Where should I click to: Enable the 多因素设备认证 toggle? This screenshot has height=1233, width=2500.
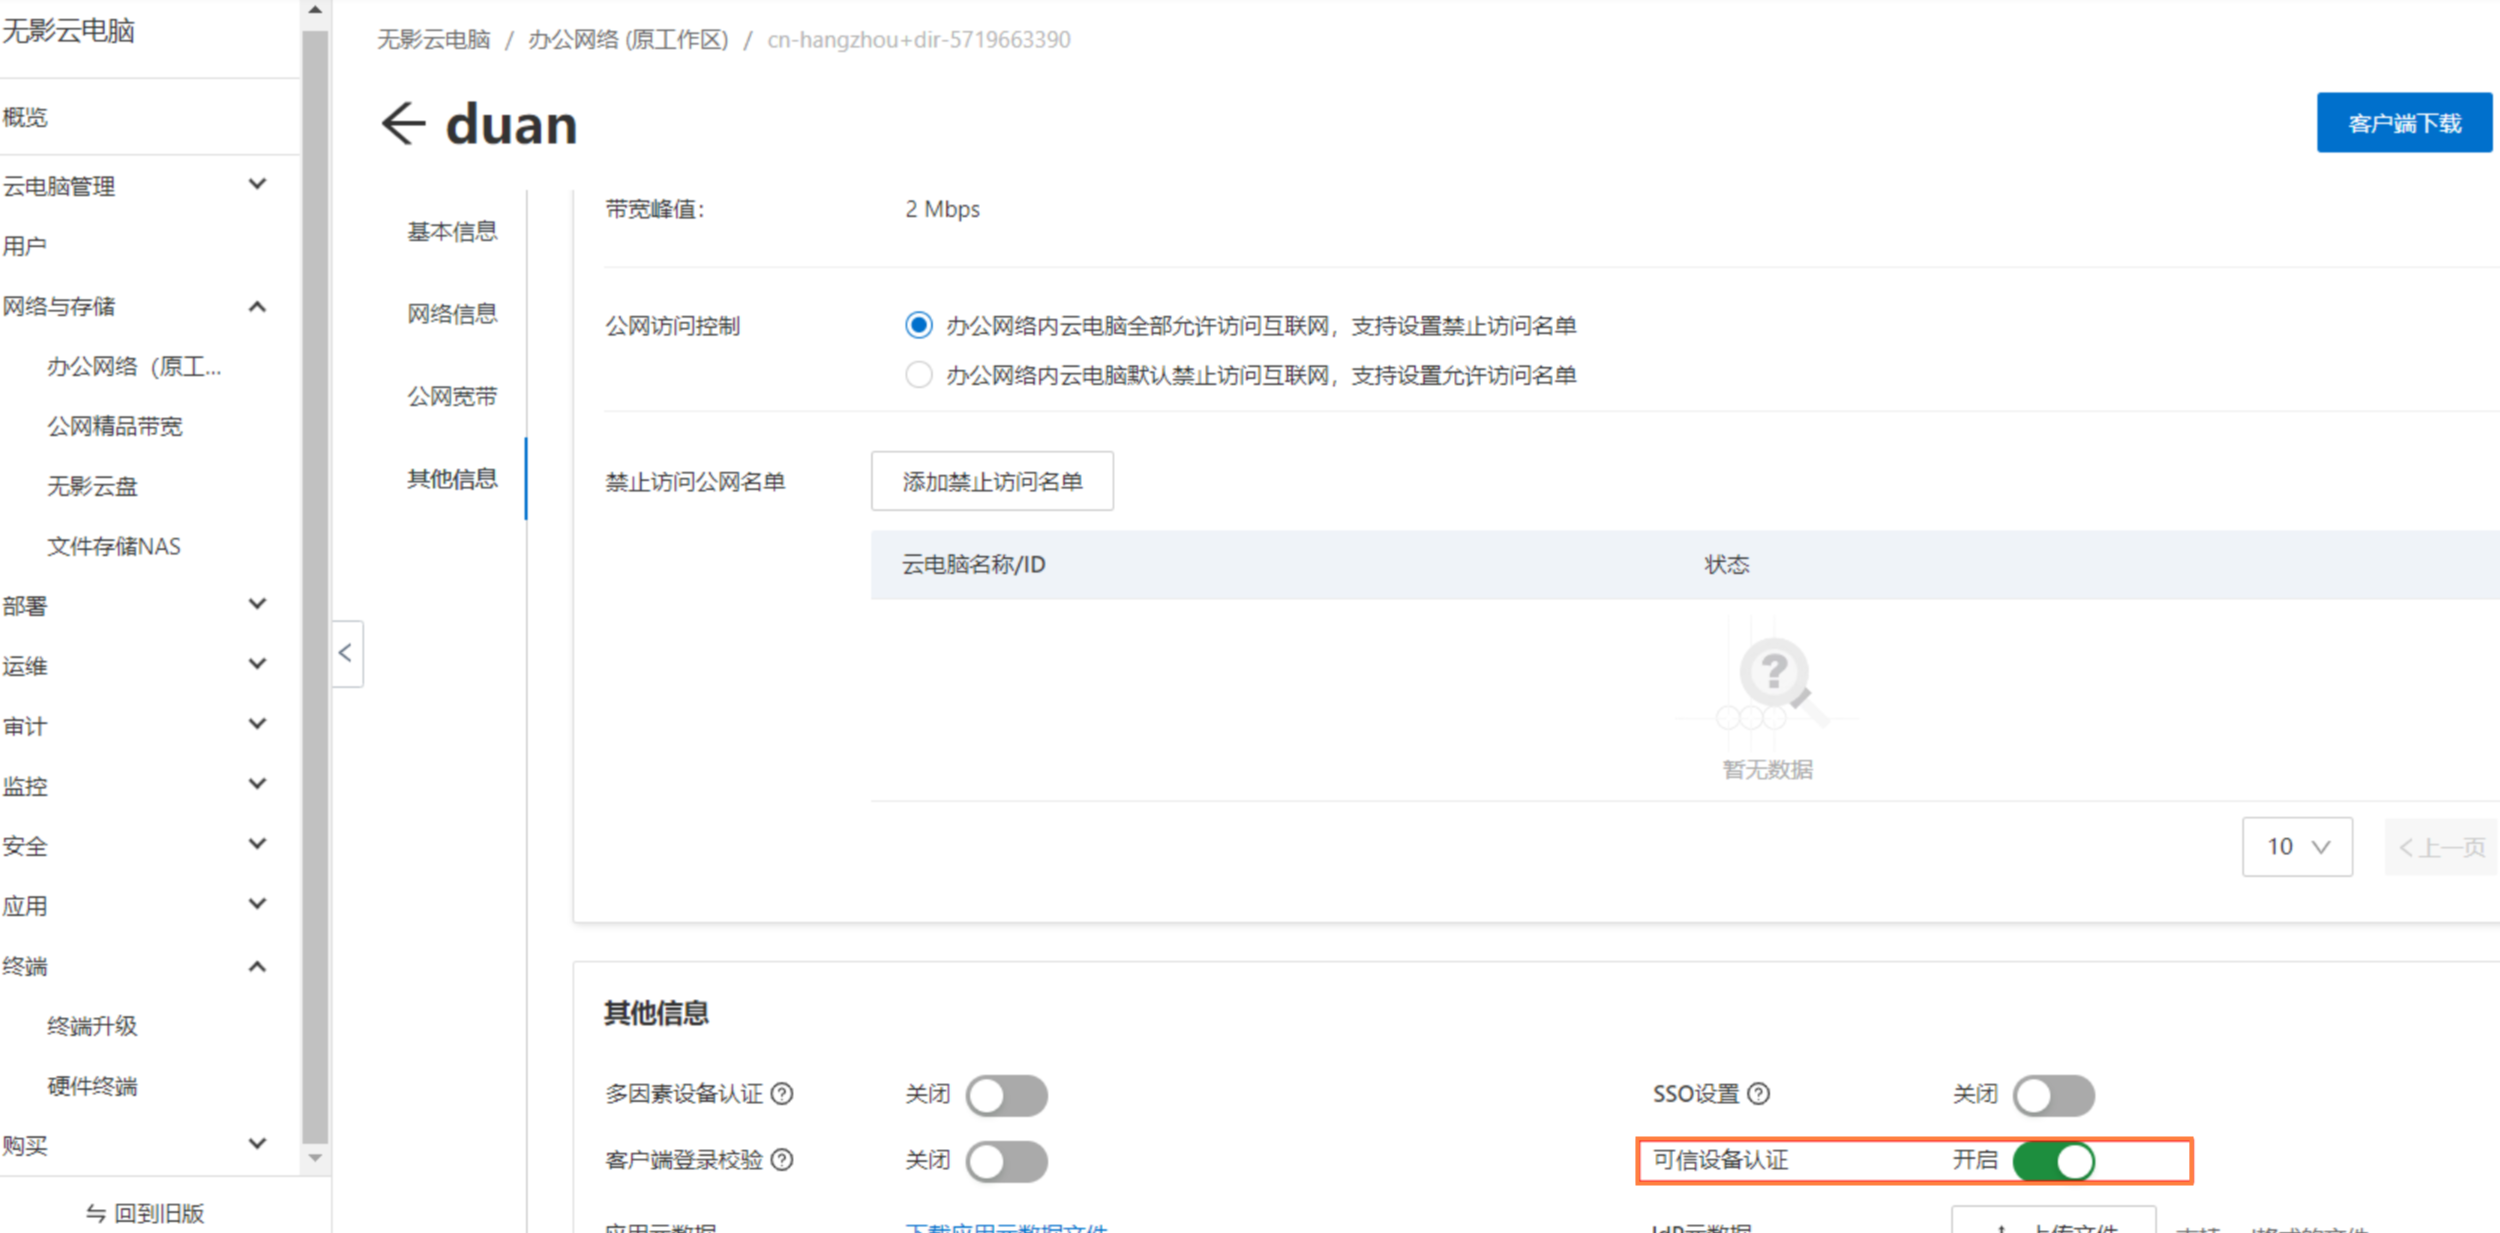(x=1007, y=1096)
